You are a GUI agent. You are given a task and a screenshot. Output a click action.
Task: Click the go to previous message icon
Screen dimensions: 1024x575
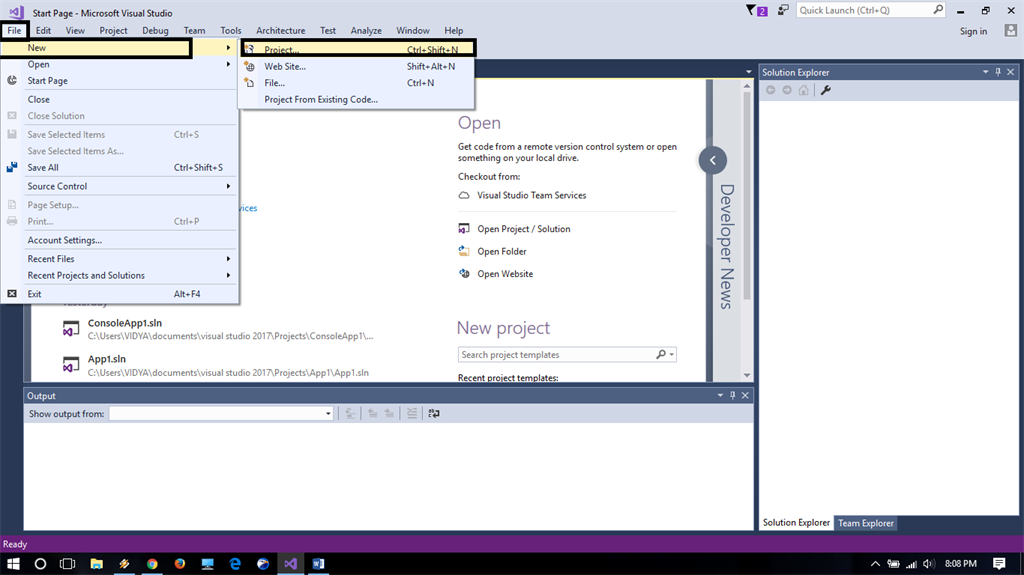coord(372,413)
